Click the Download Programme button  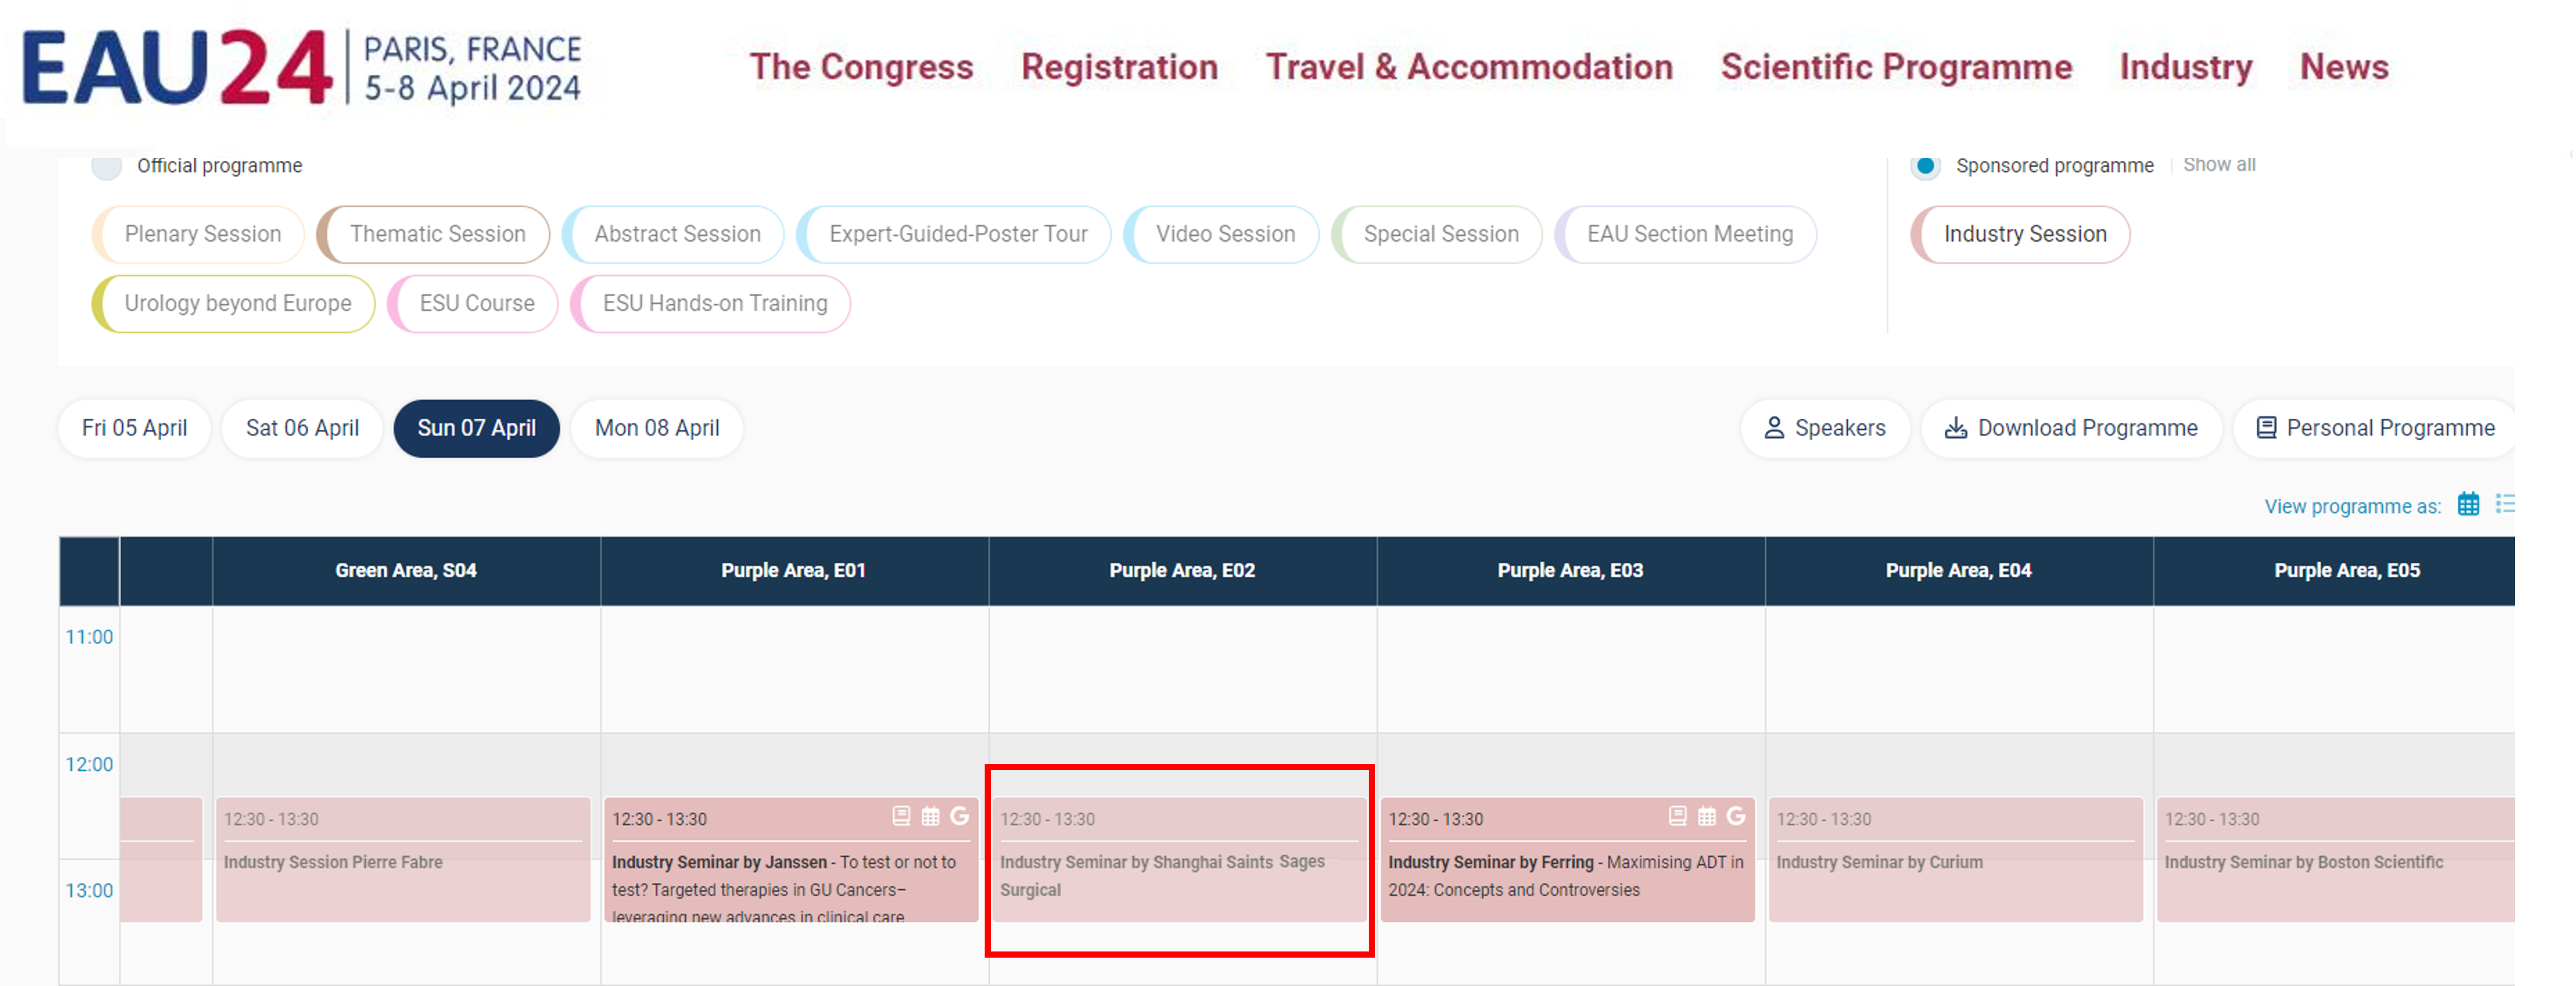pyautogui.click(x=2071, y=428)
